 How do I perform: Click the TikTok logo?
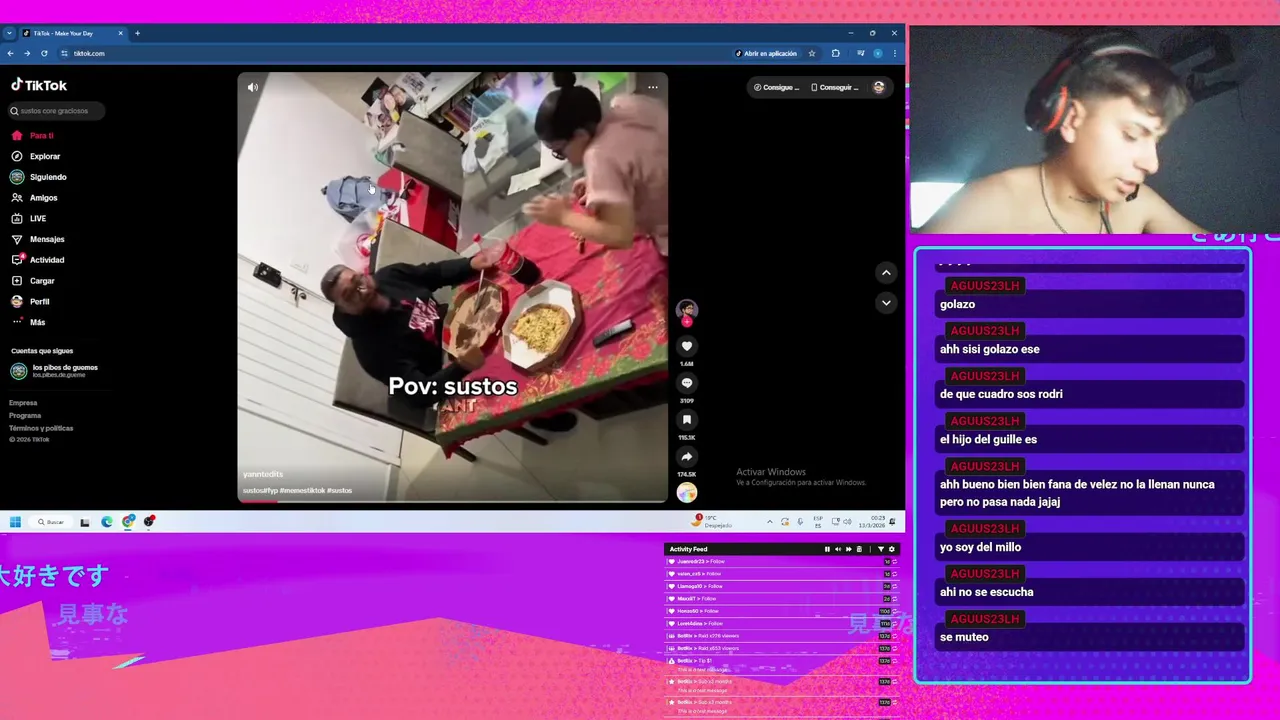click(39, 86)
